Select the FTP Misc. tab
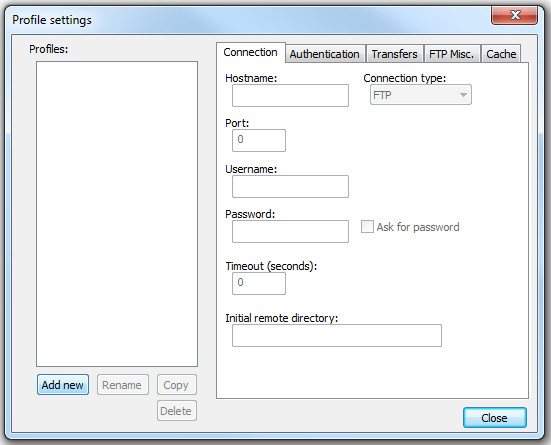 coord(452,54)
